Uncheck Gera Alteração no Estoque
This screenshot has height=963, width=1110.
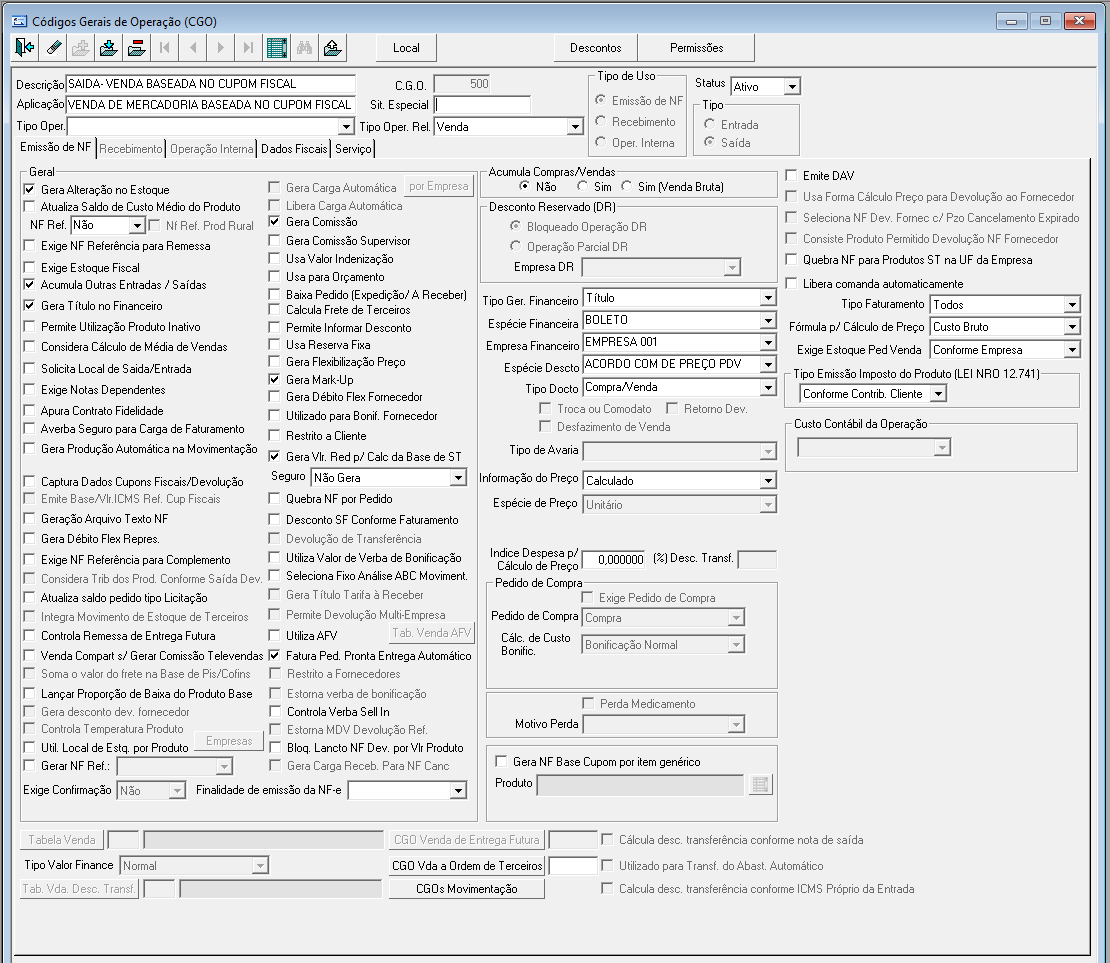(29, 190)
